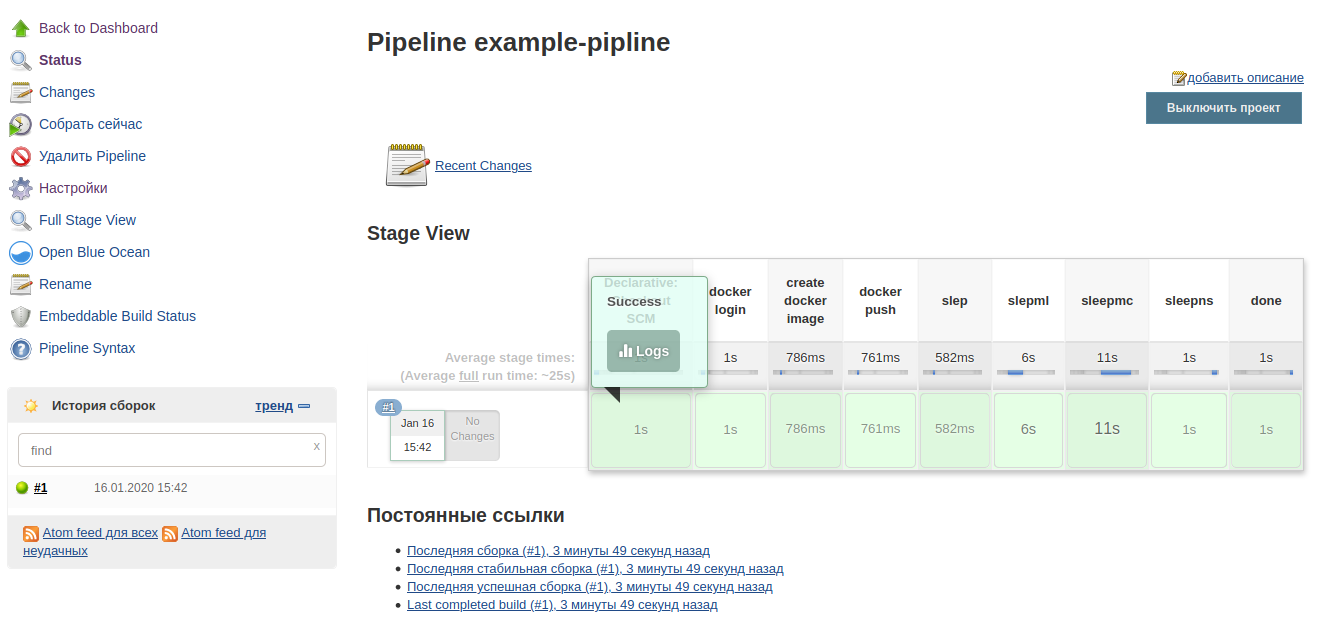Collapse build history using the minus icon
Viewport: 1317px width, 619px height.
tap(304, 406)
